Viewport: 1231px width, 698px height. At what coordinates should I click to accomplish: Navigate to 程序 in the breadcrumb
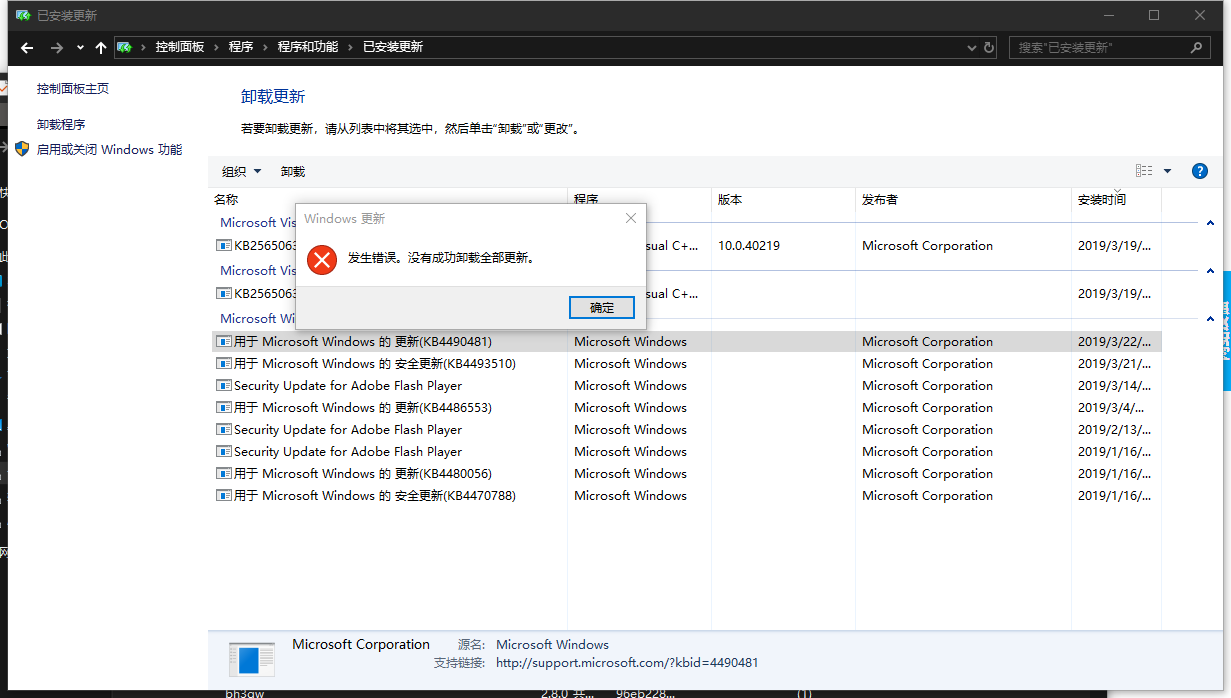click(241, 47)
